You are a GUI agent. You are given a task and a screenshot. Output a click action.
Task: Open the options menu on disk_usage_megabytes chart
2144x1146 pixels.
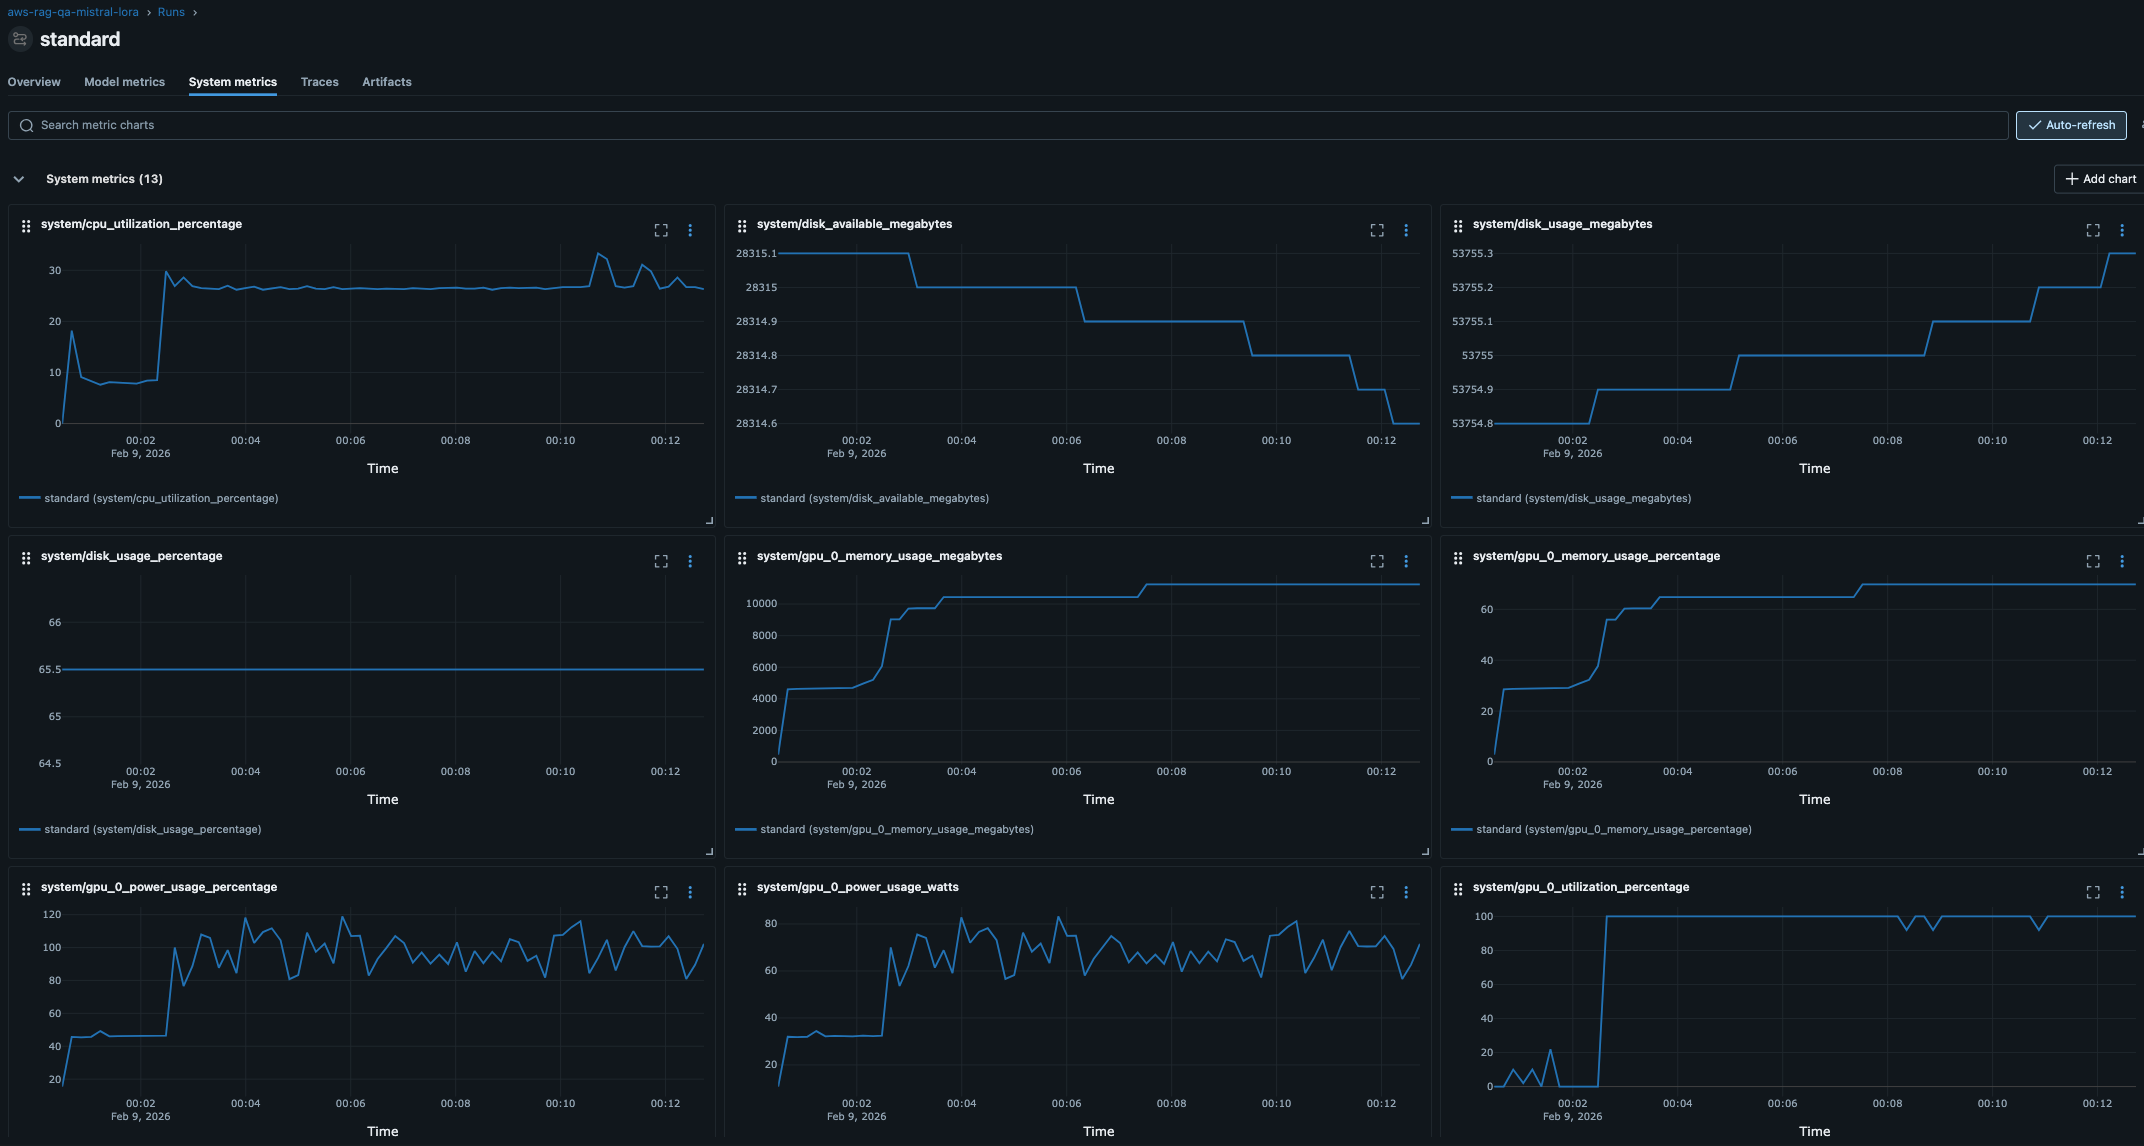coord(2123,230)
